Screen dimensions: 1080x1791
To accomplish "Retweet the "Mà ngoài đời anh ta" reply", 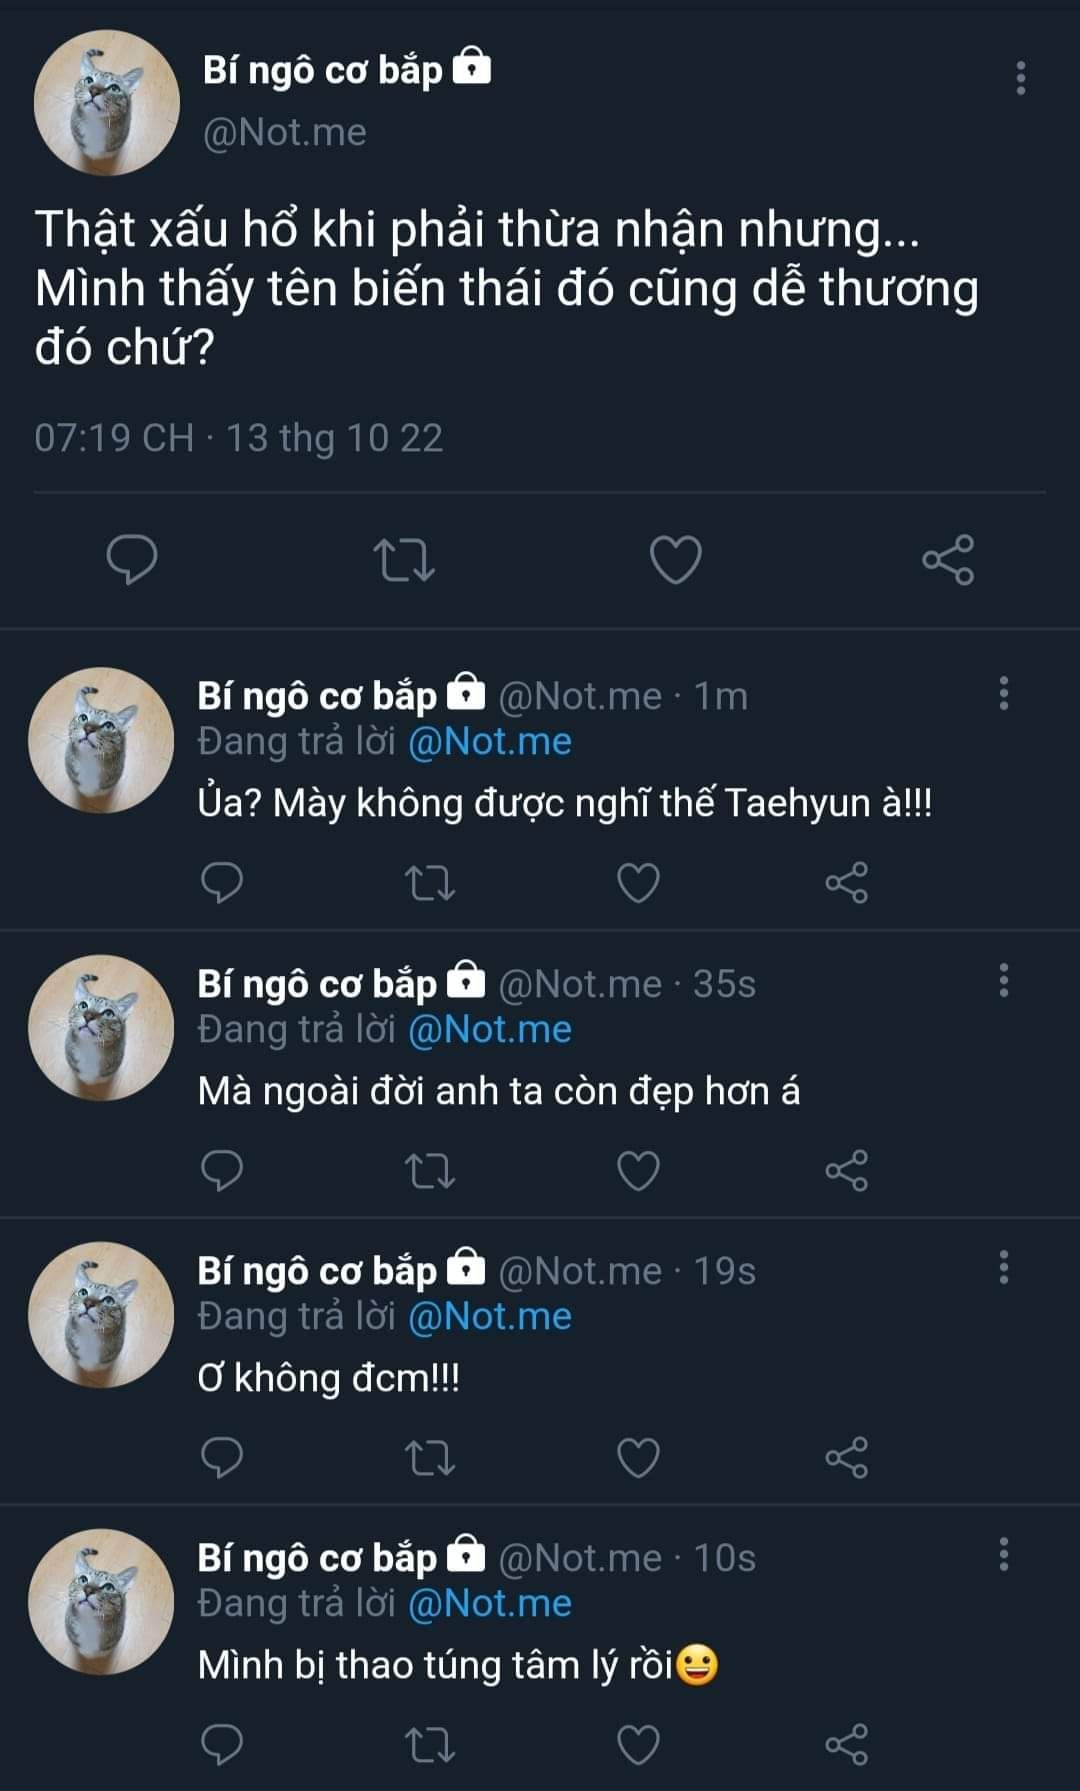I will point(431,1171).
